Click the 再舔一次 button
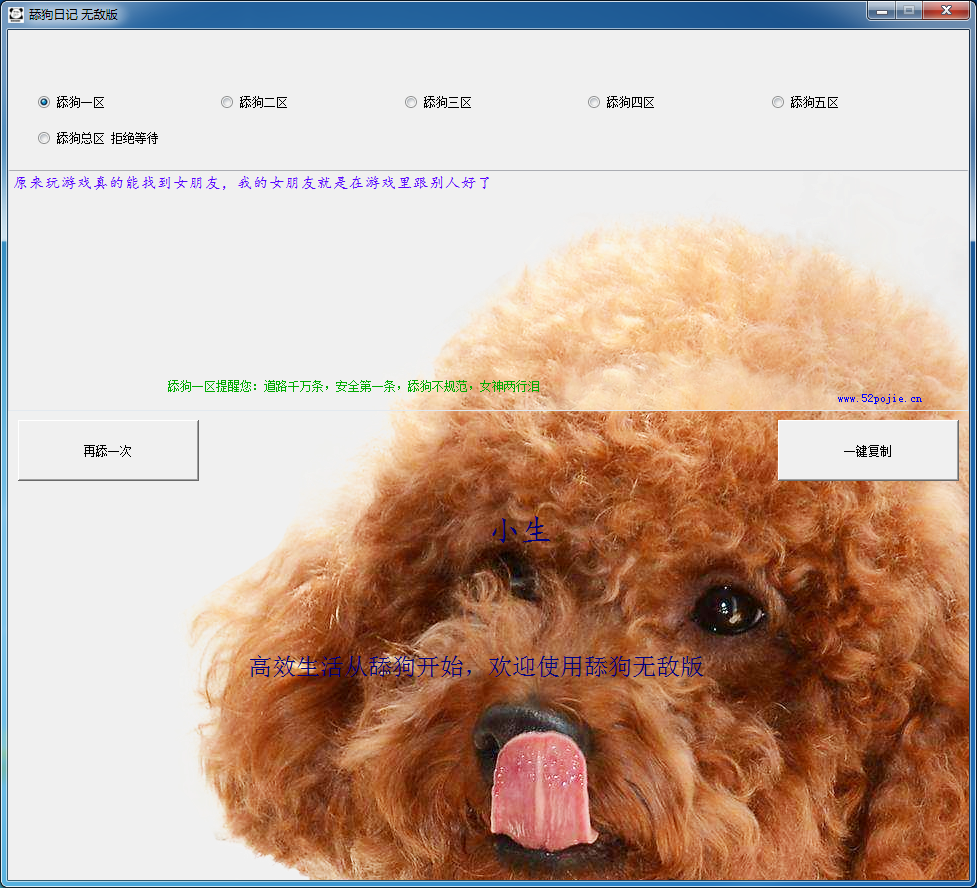 (108, 451)
